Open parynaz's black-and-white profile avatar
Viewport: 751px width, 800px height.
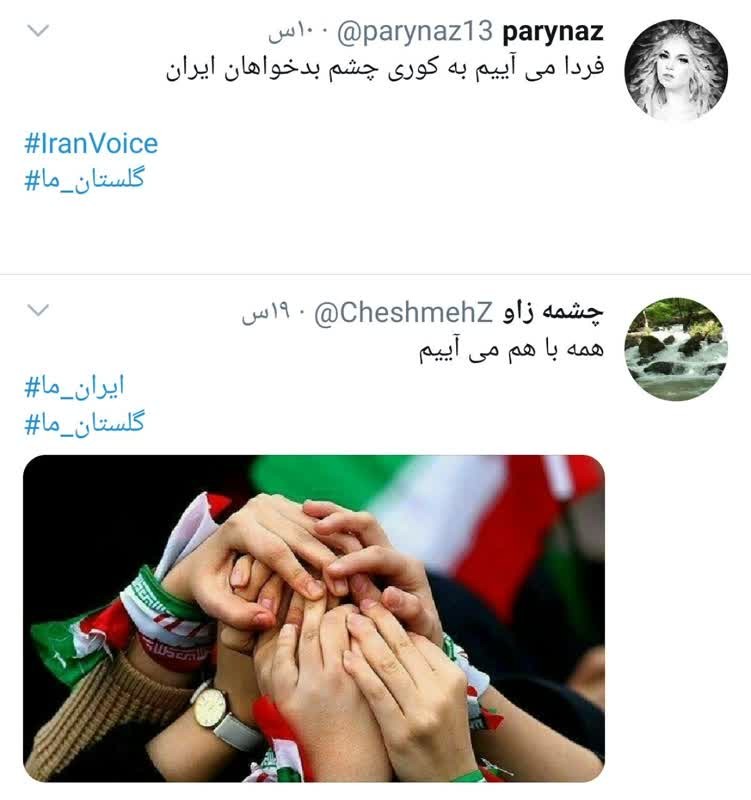(676, 70)
